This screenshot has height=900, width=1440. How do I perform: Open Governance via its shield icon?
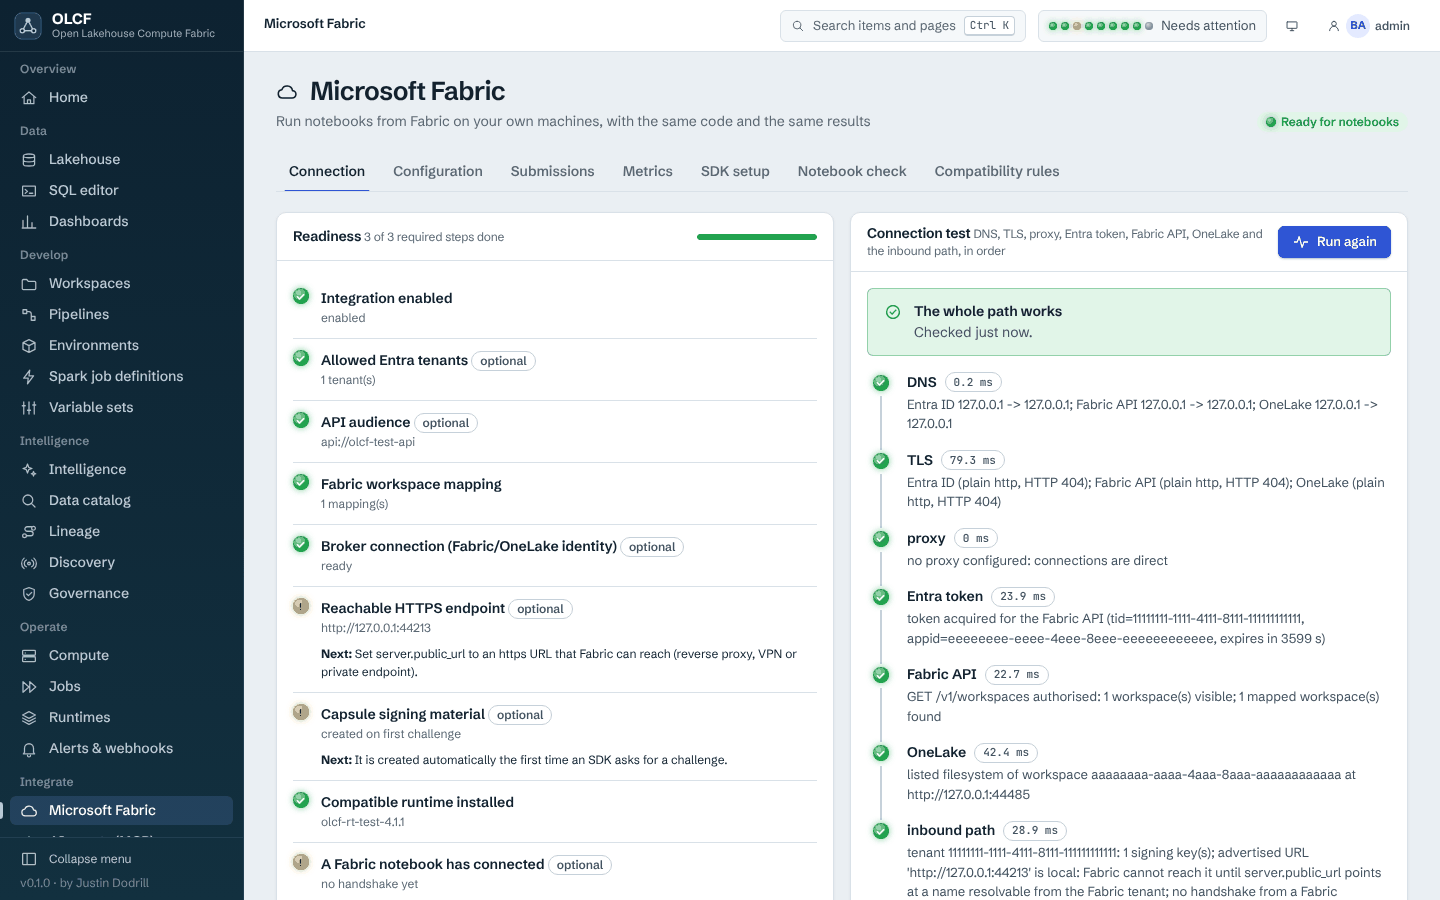tap(29, 594)
